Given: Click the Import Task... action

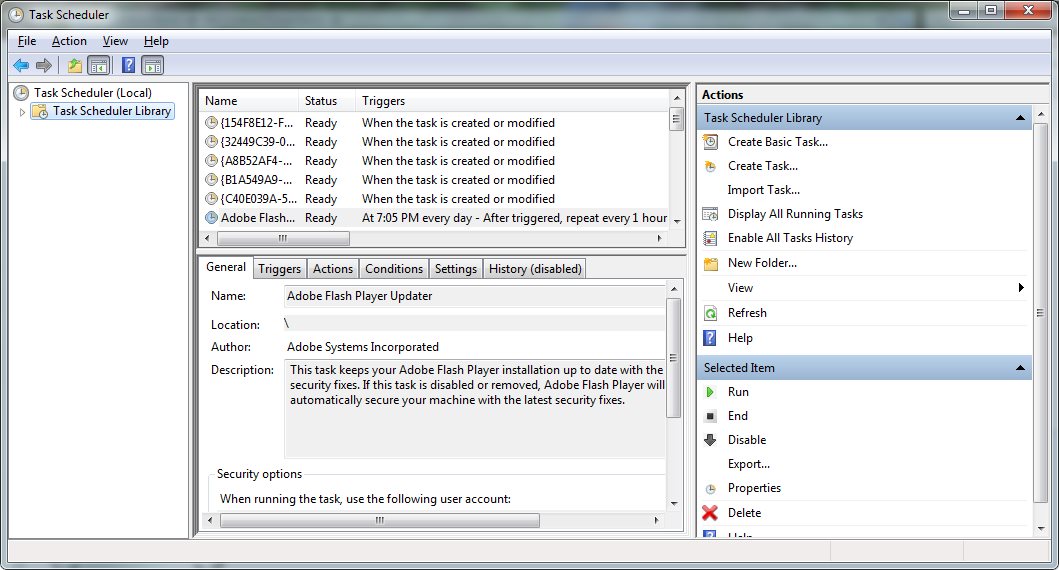Looking at the screenshot, I should [x=763, y=190].
